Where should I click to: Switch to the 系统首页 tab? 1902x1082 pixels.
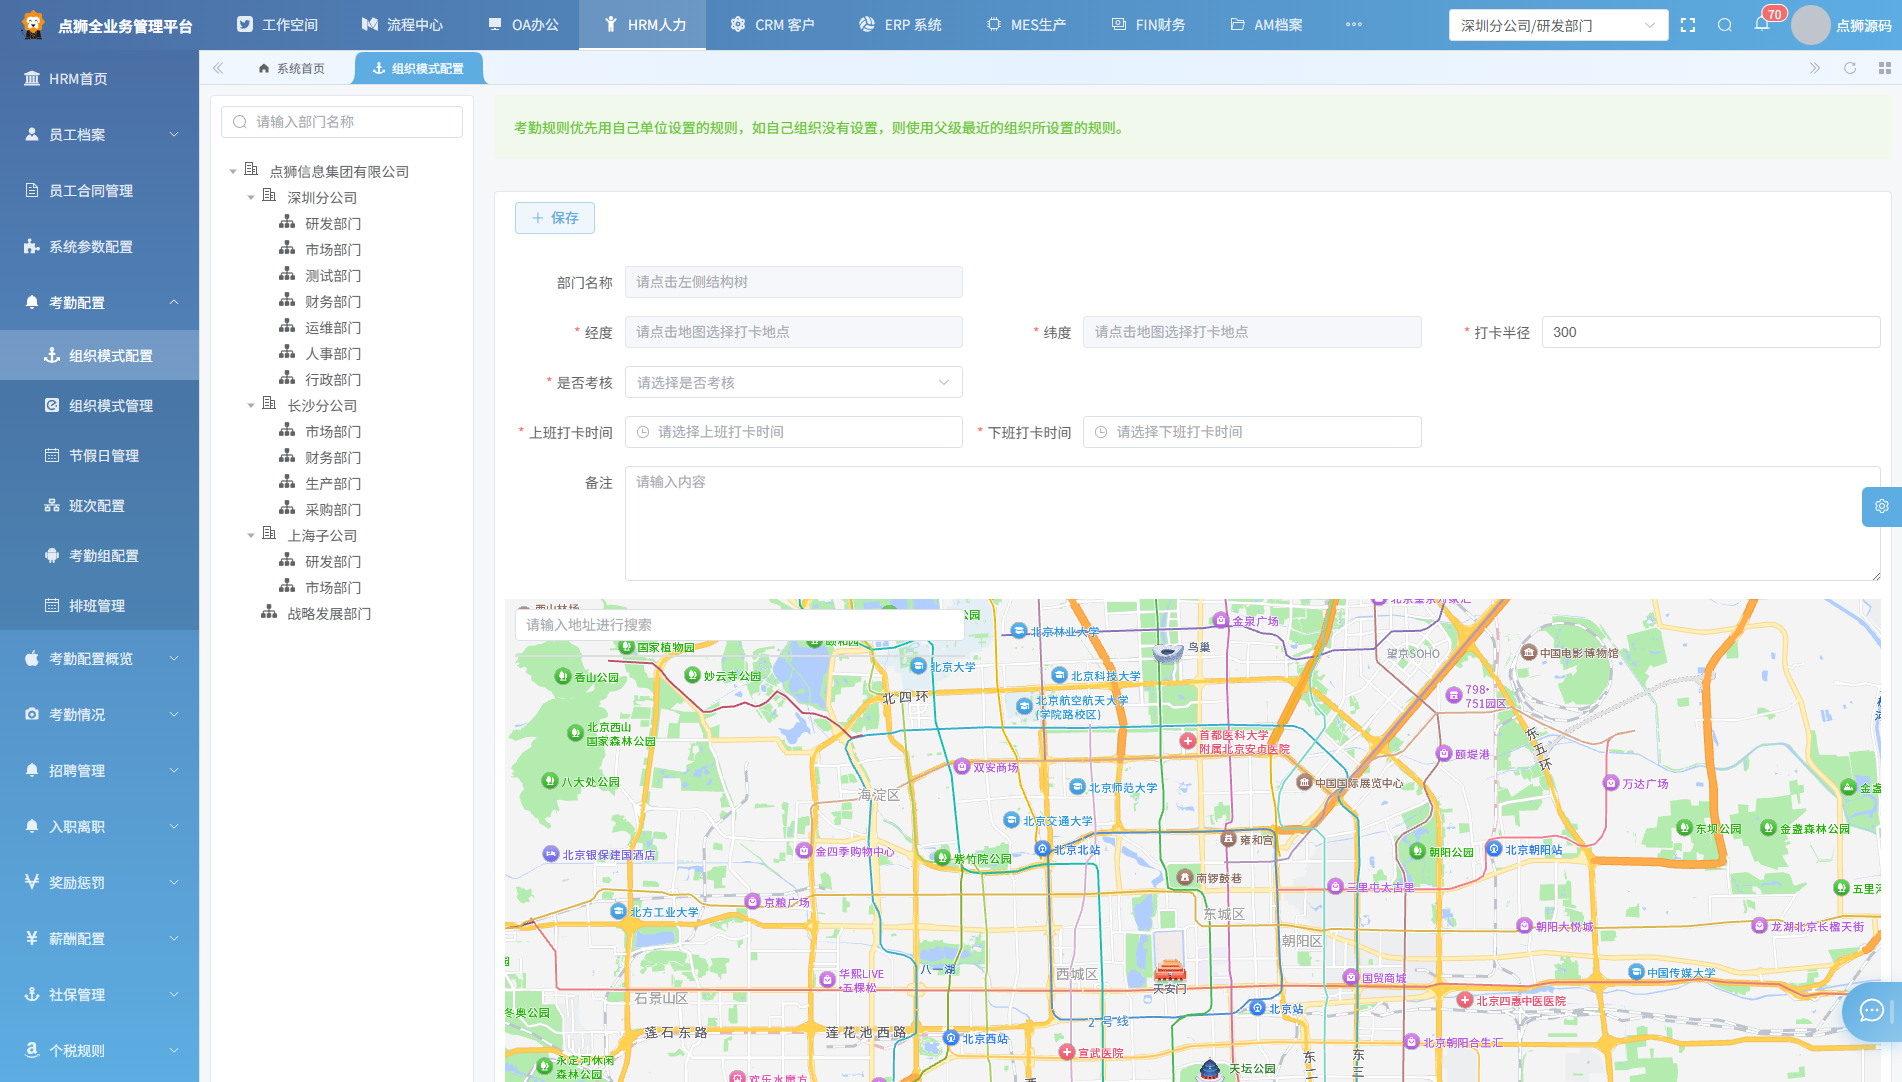(x=291, y=68)
